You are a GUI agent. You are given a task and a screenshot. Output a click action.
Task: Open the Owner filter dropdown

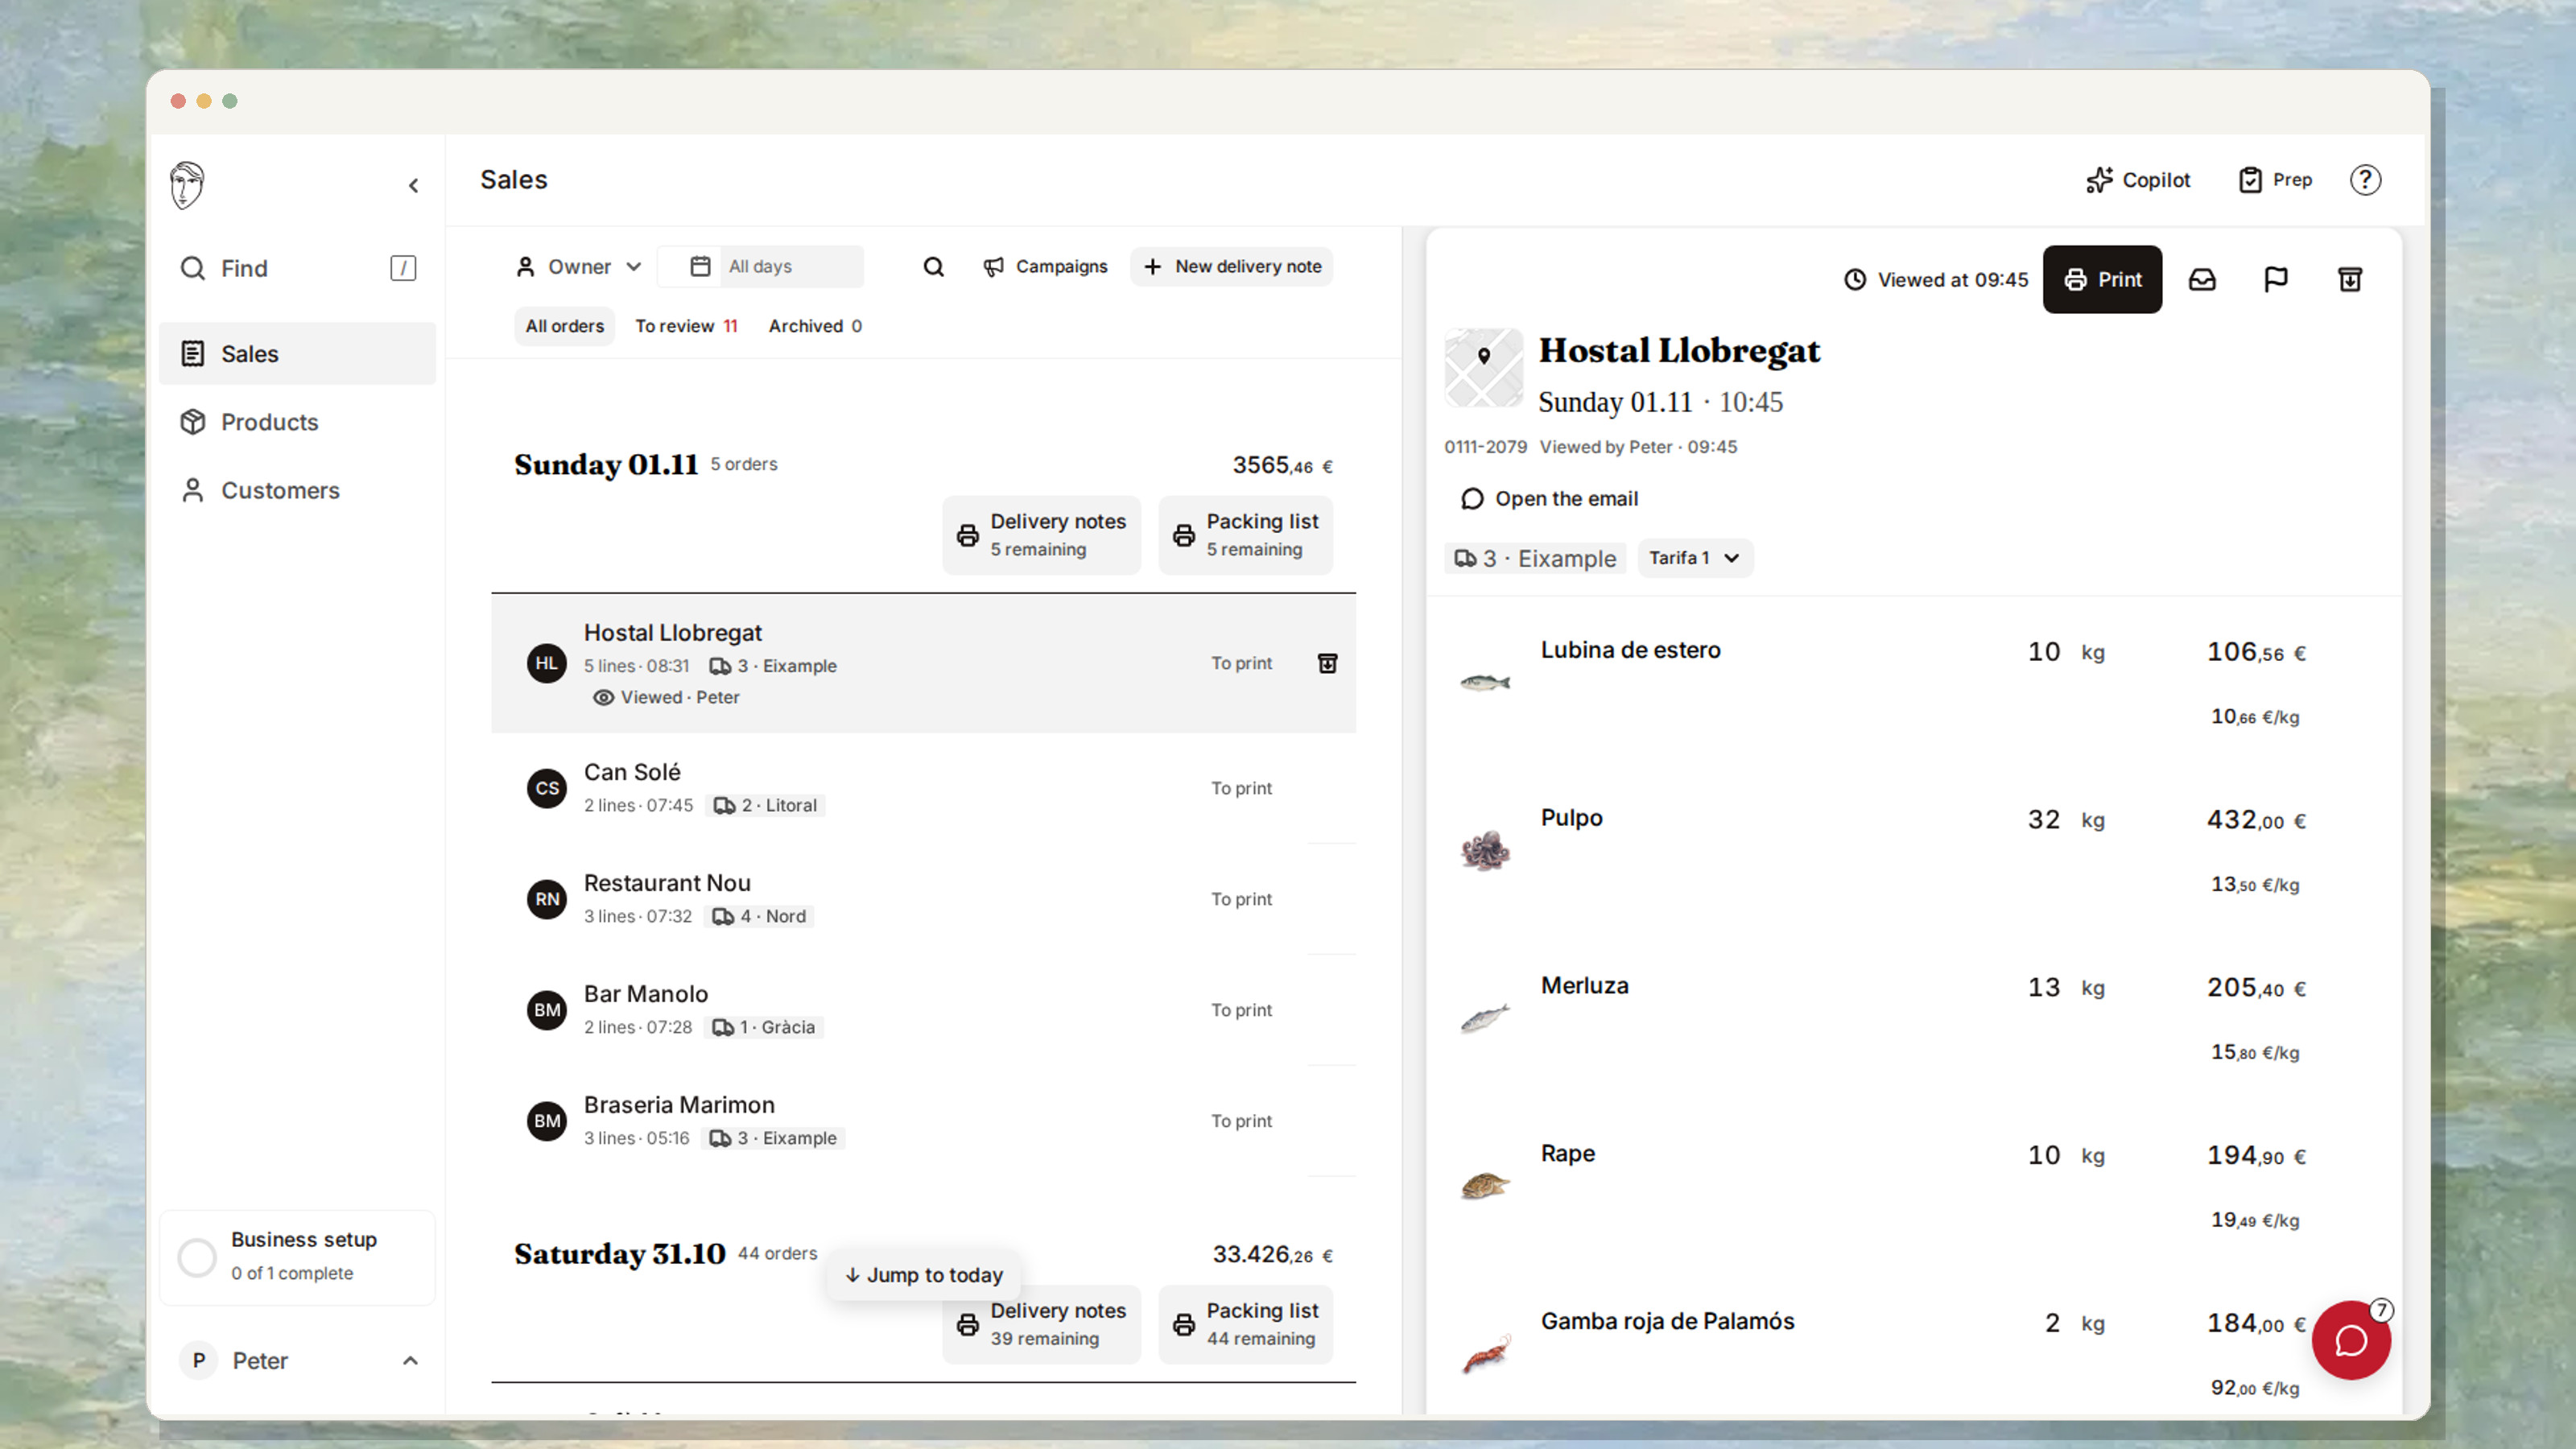coord(578,267)
